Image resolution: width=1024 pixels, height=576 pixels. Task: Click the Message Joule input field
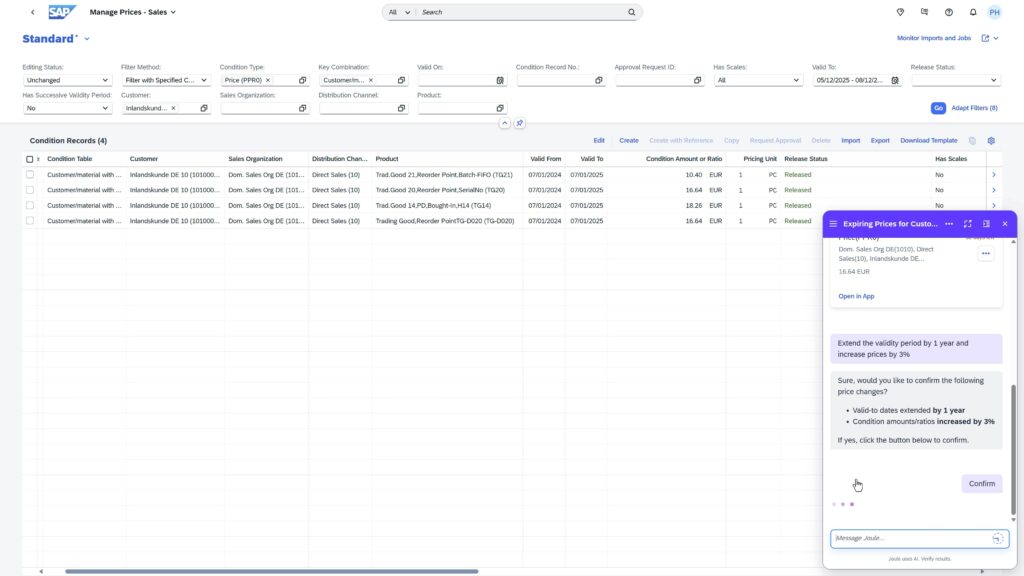(x=910, y=538)
